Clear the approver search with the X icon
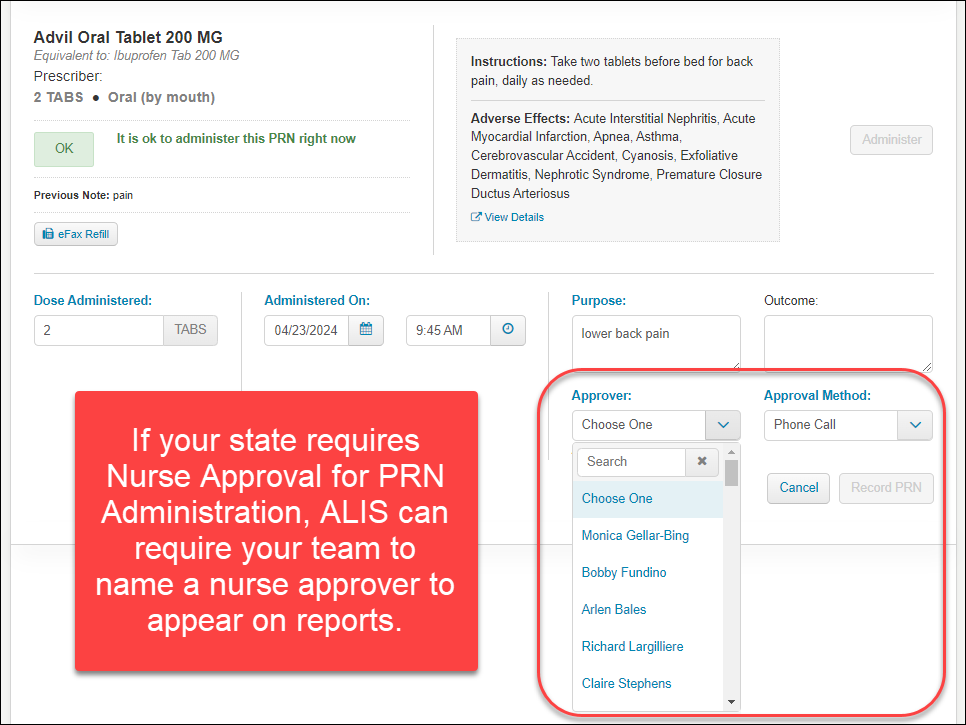The height and width of the screenshot is (725, 966). point(701,462)
